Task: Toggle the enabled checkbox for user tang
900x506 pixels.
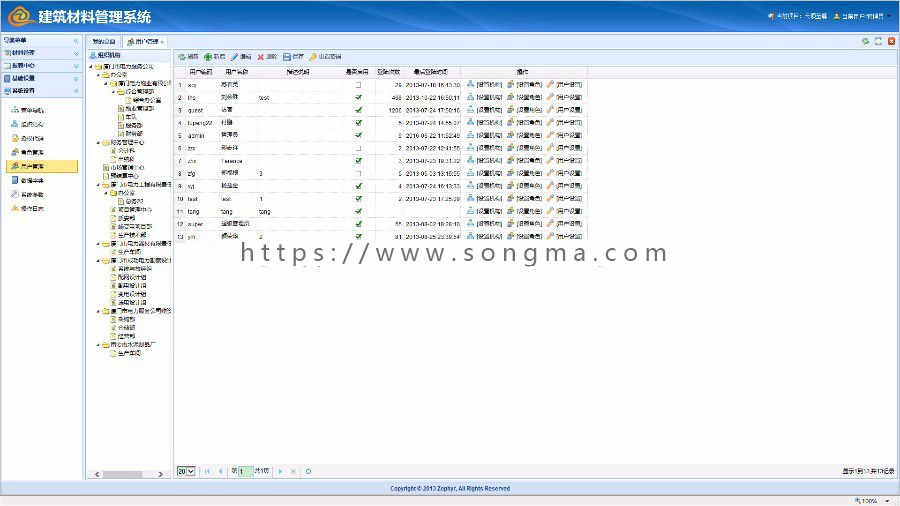Action: 358,211
